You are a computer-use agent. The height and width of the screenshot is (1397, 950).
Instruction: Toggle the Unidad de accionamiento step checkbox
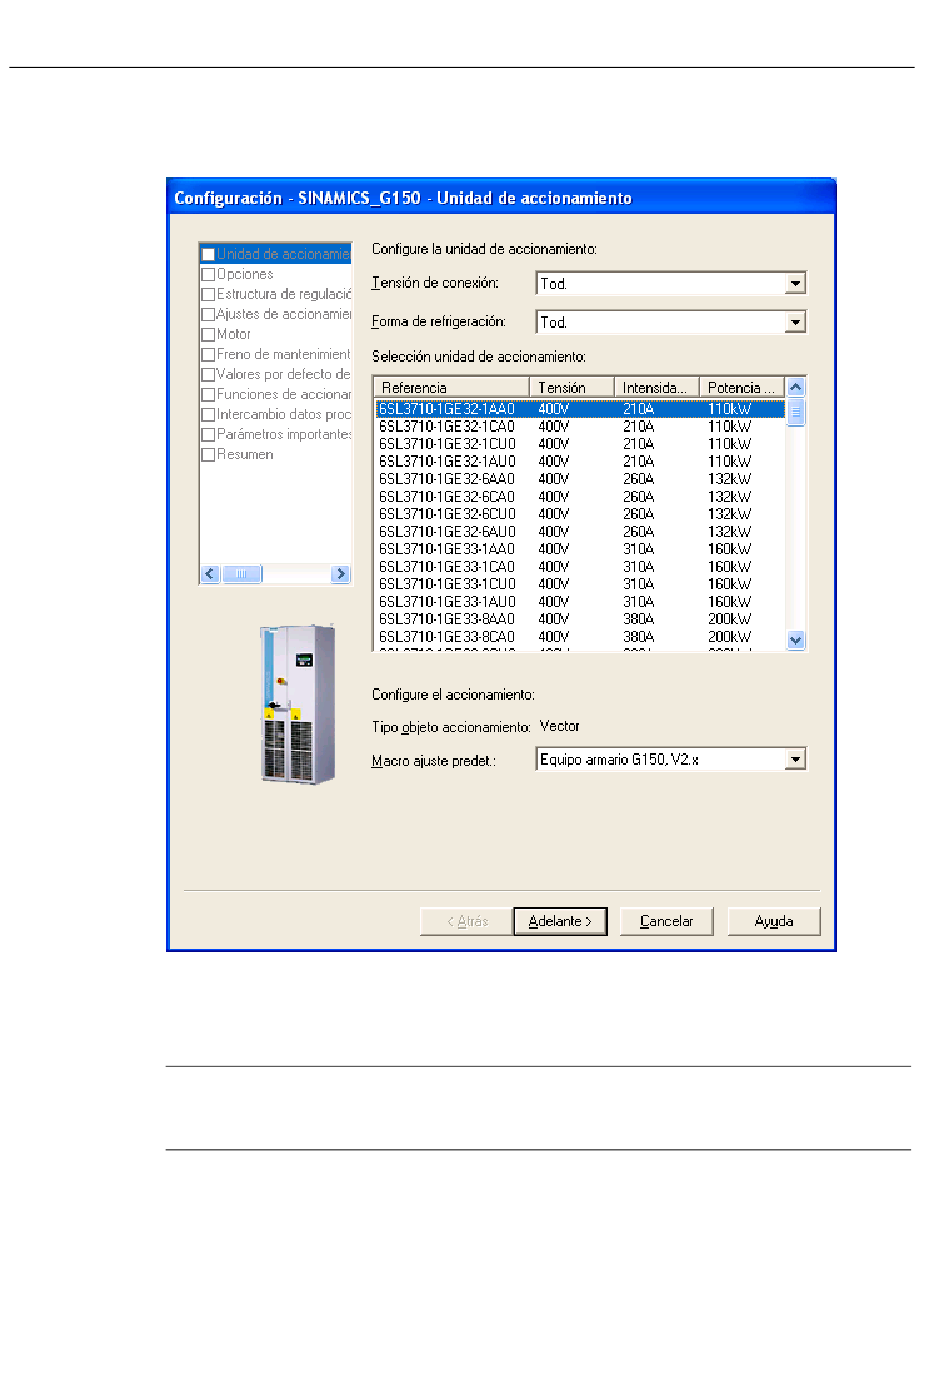[208, 254]
